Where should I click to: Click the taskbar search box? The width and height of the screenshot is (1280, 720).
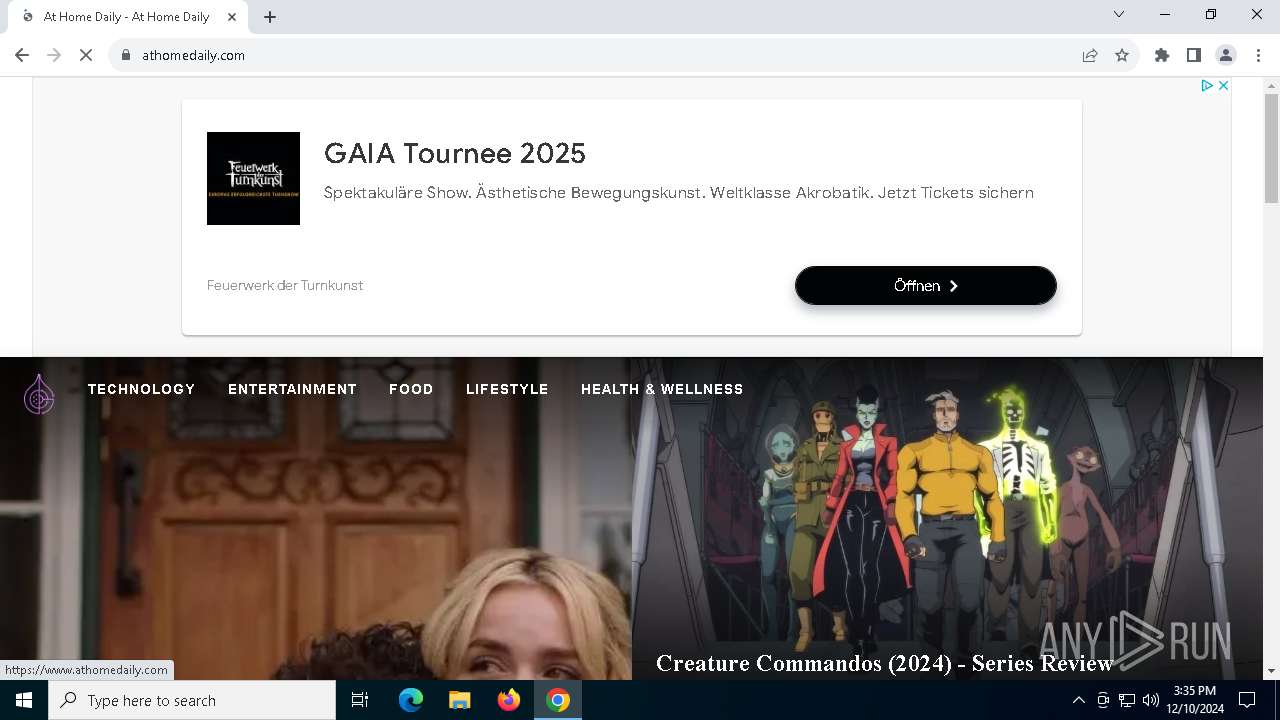(192, 700)
